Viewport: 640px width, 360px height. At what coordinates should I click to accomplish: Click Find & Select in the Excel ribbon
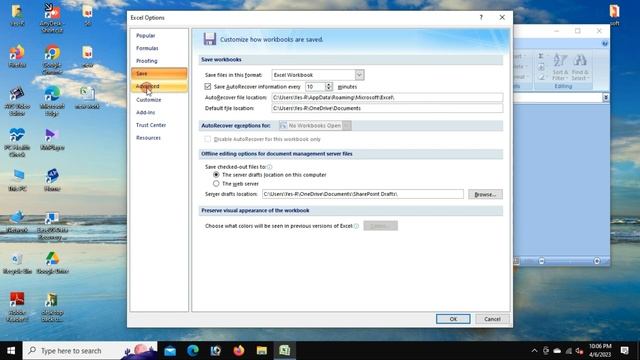point(580,67)
